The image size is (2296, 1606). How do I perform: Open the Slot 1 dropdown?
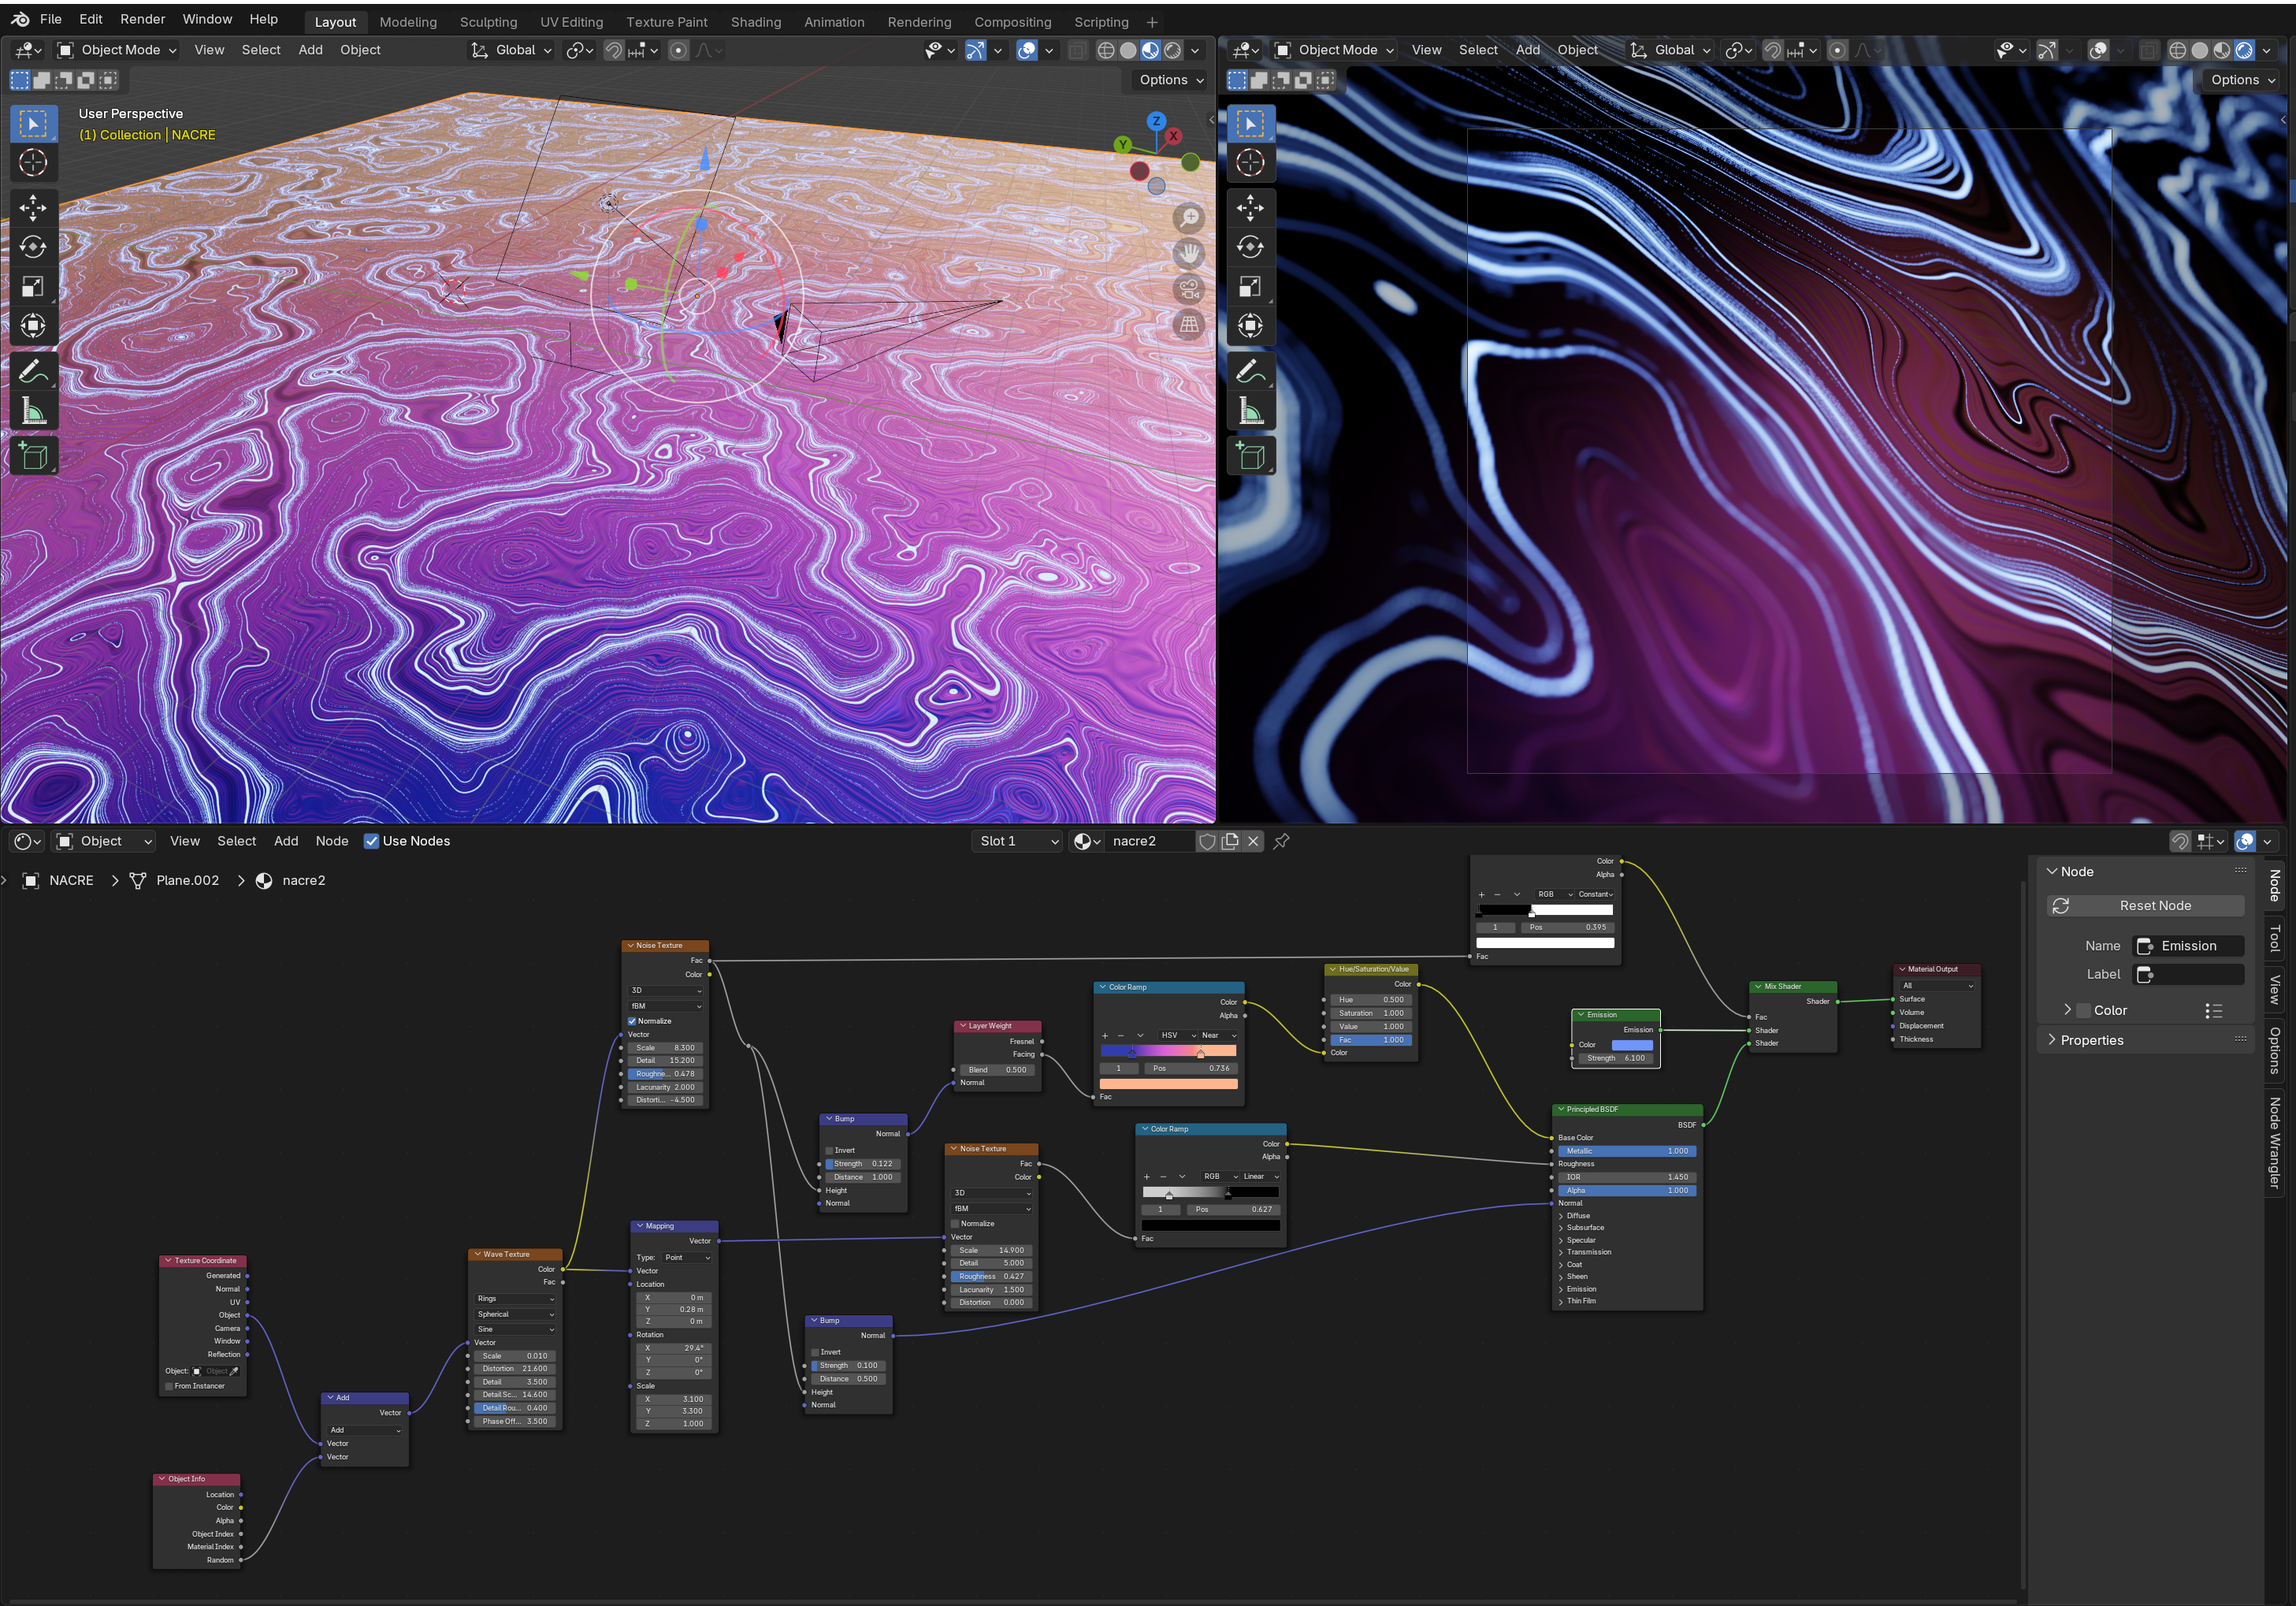click(x=1017, y=841)
